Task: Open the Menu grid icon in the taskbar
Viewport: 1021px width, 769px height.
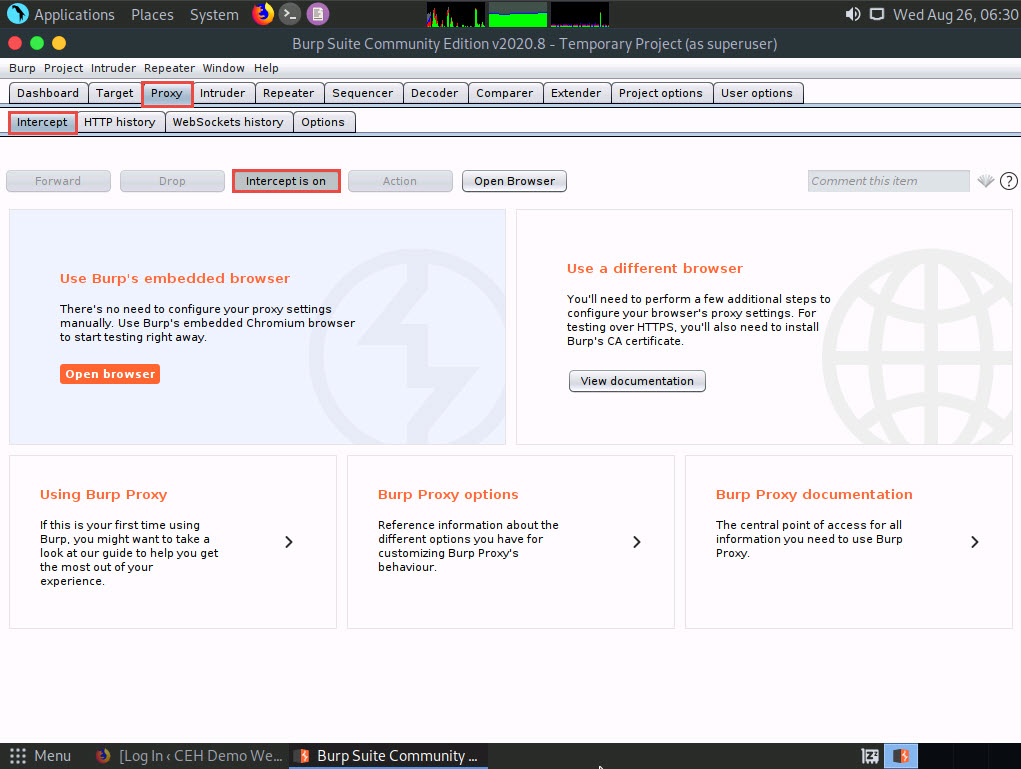Action: coord(18,756)
